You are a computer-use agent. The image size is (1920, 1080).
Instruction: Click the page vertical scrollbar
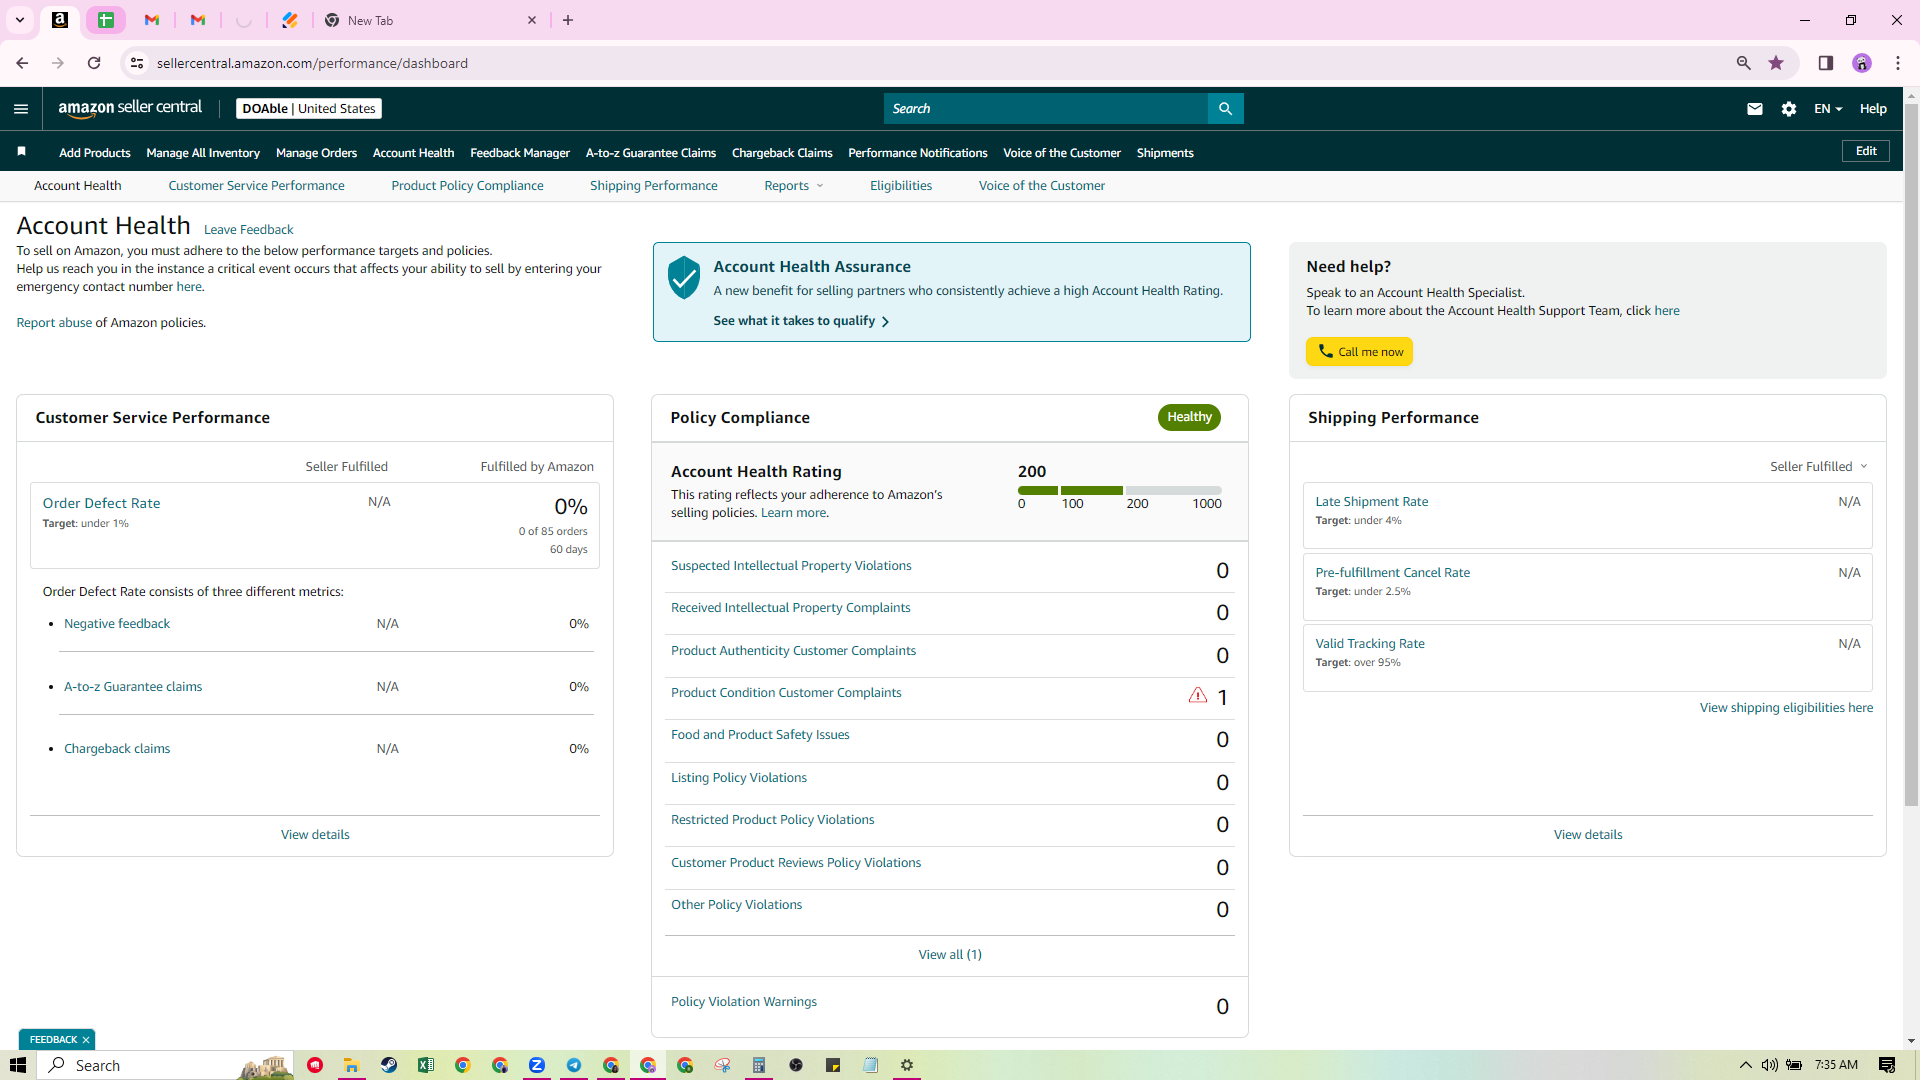point(1911,454)
